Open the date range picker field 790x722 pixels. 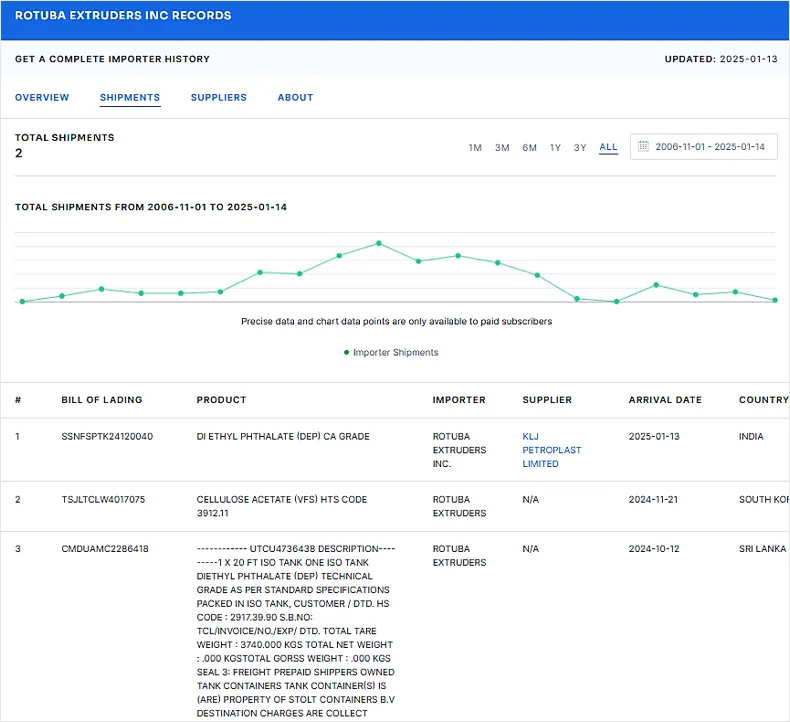[x=708, y=147]
